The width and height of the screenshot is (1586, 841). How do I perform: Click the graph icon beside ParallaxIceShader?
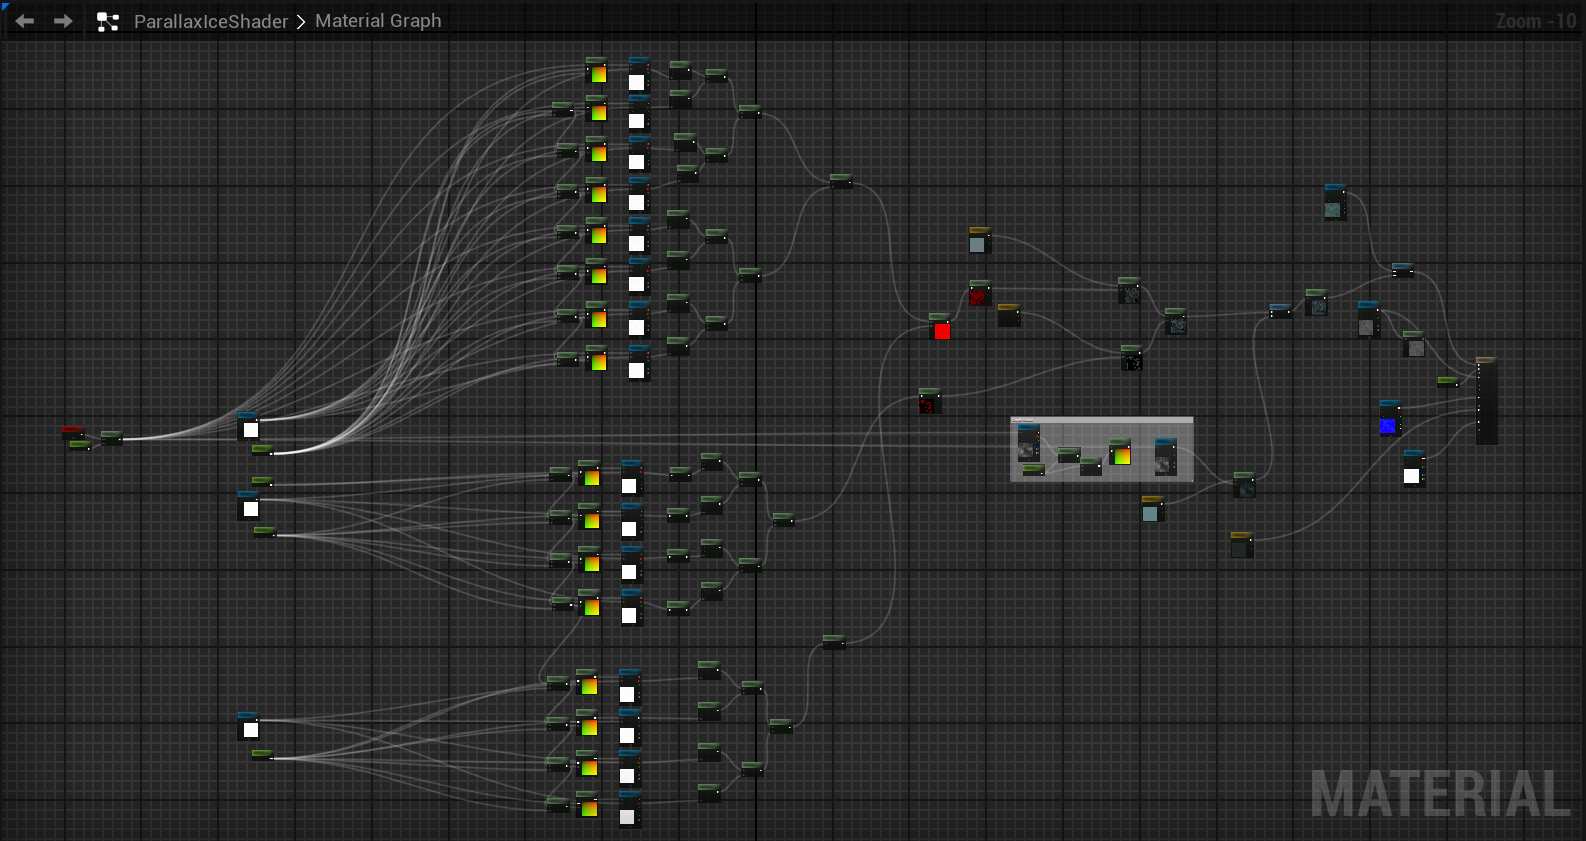(x=108, y=22)
